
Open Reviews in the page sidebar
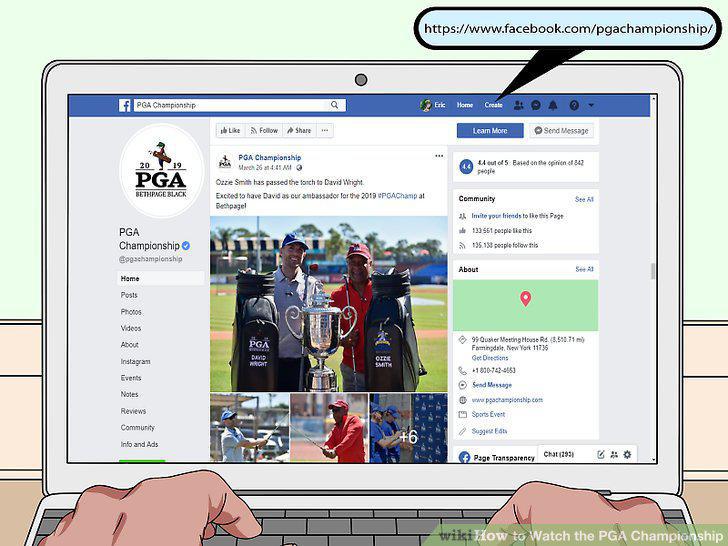[x=133, y=411]
